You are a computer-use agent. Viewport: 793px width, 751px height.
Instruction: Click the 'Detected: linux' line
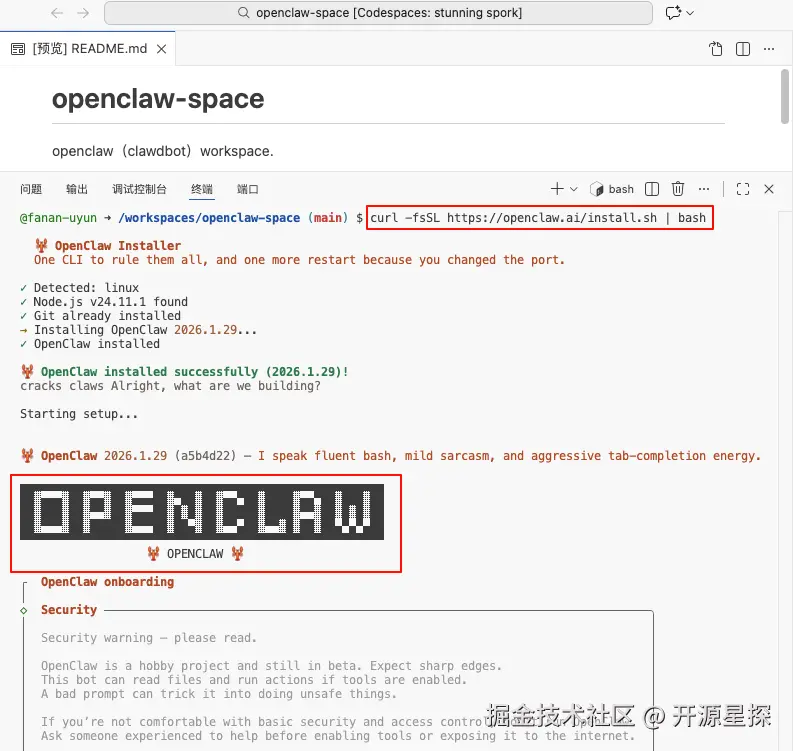pyautogui.click(x=86, y=287)
